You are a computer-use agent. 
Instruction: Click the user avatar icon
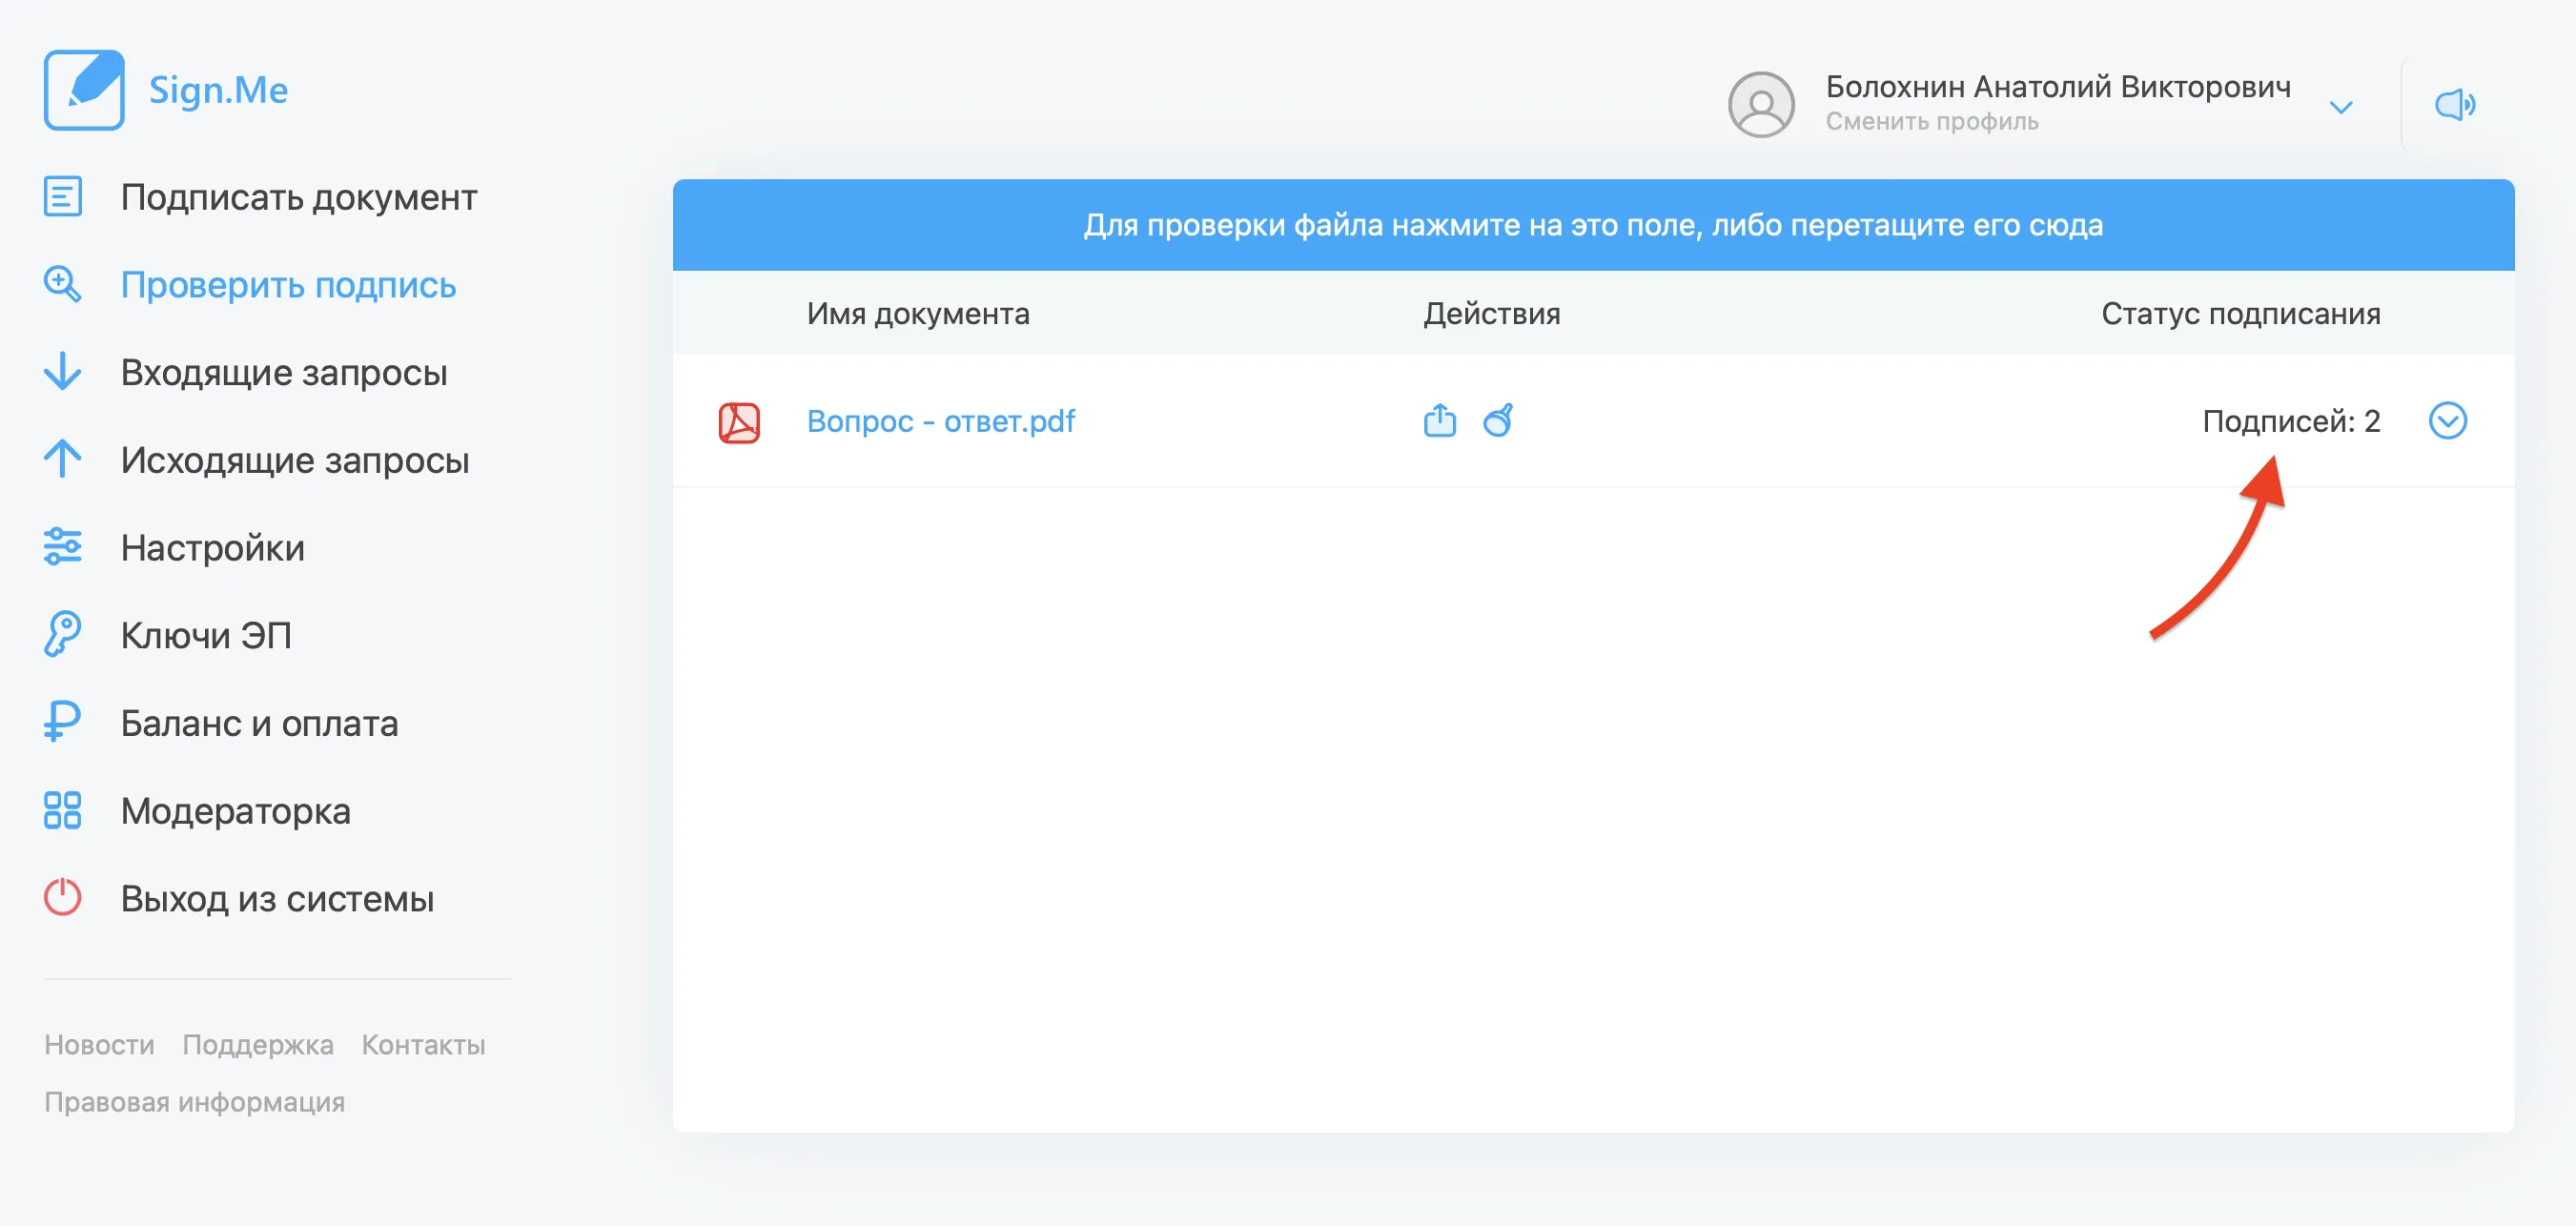pos(1761,104)
